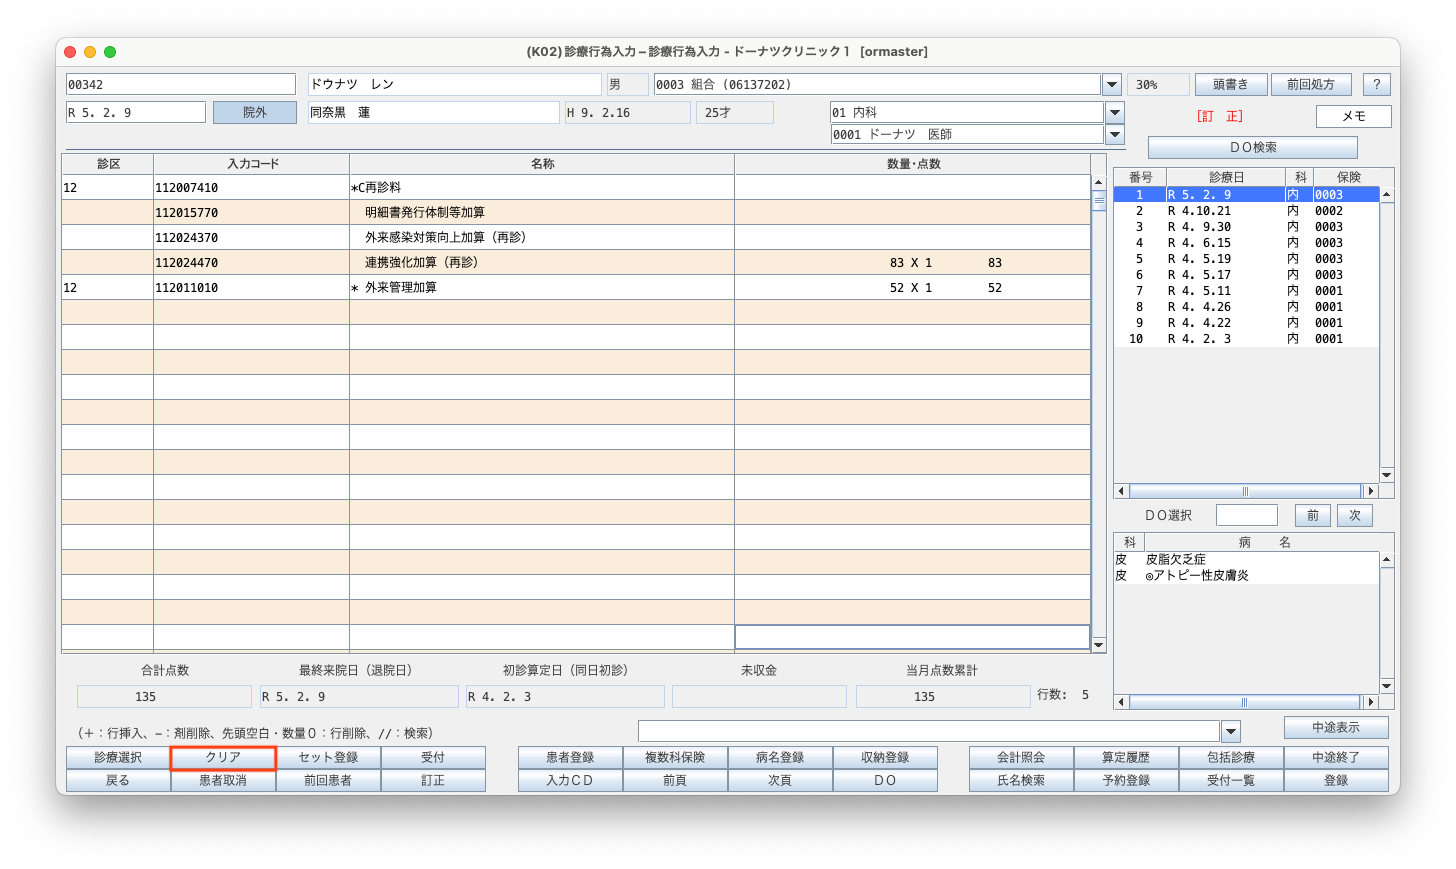Open the 受付一覧 list
This screenshot has height=869, width=1456.
coord(1231,781)
